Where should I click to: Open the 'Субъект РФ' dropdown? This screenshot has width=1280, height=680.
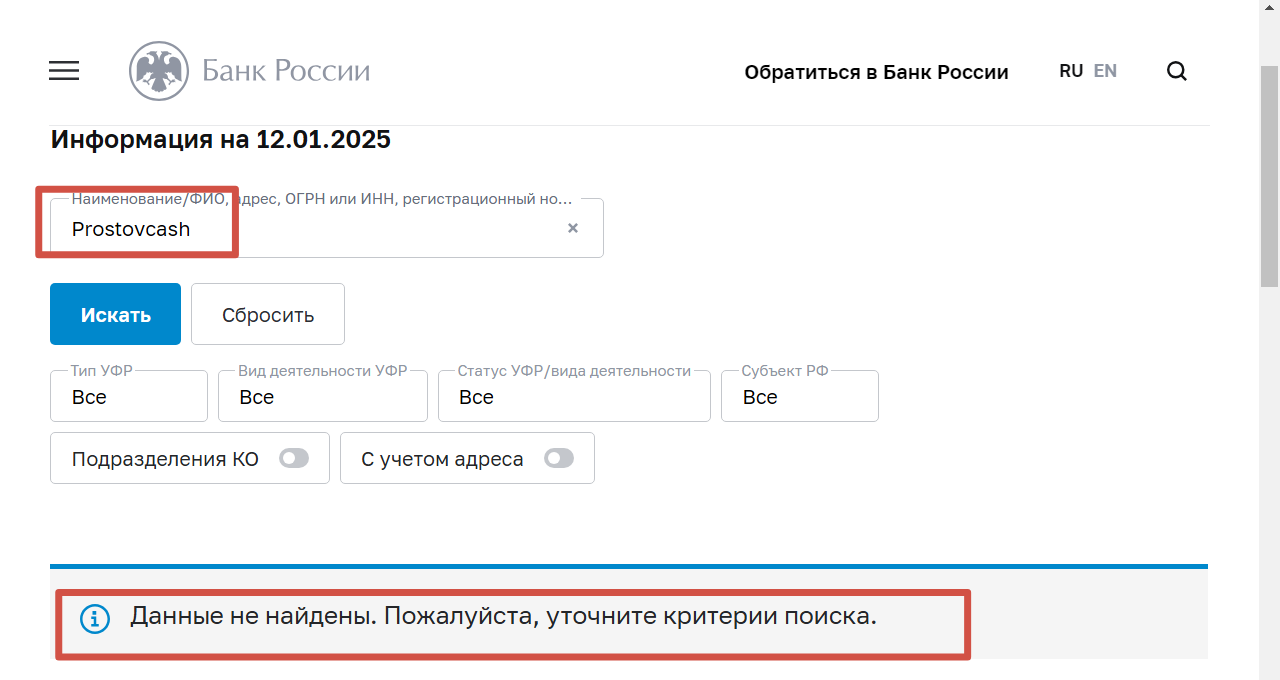point(800,396)
